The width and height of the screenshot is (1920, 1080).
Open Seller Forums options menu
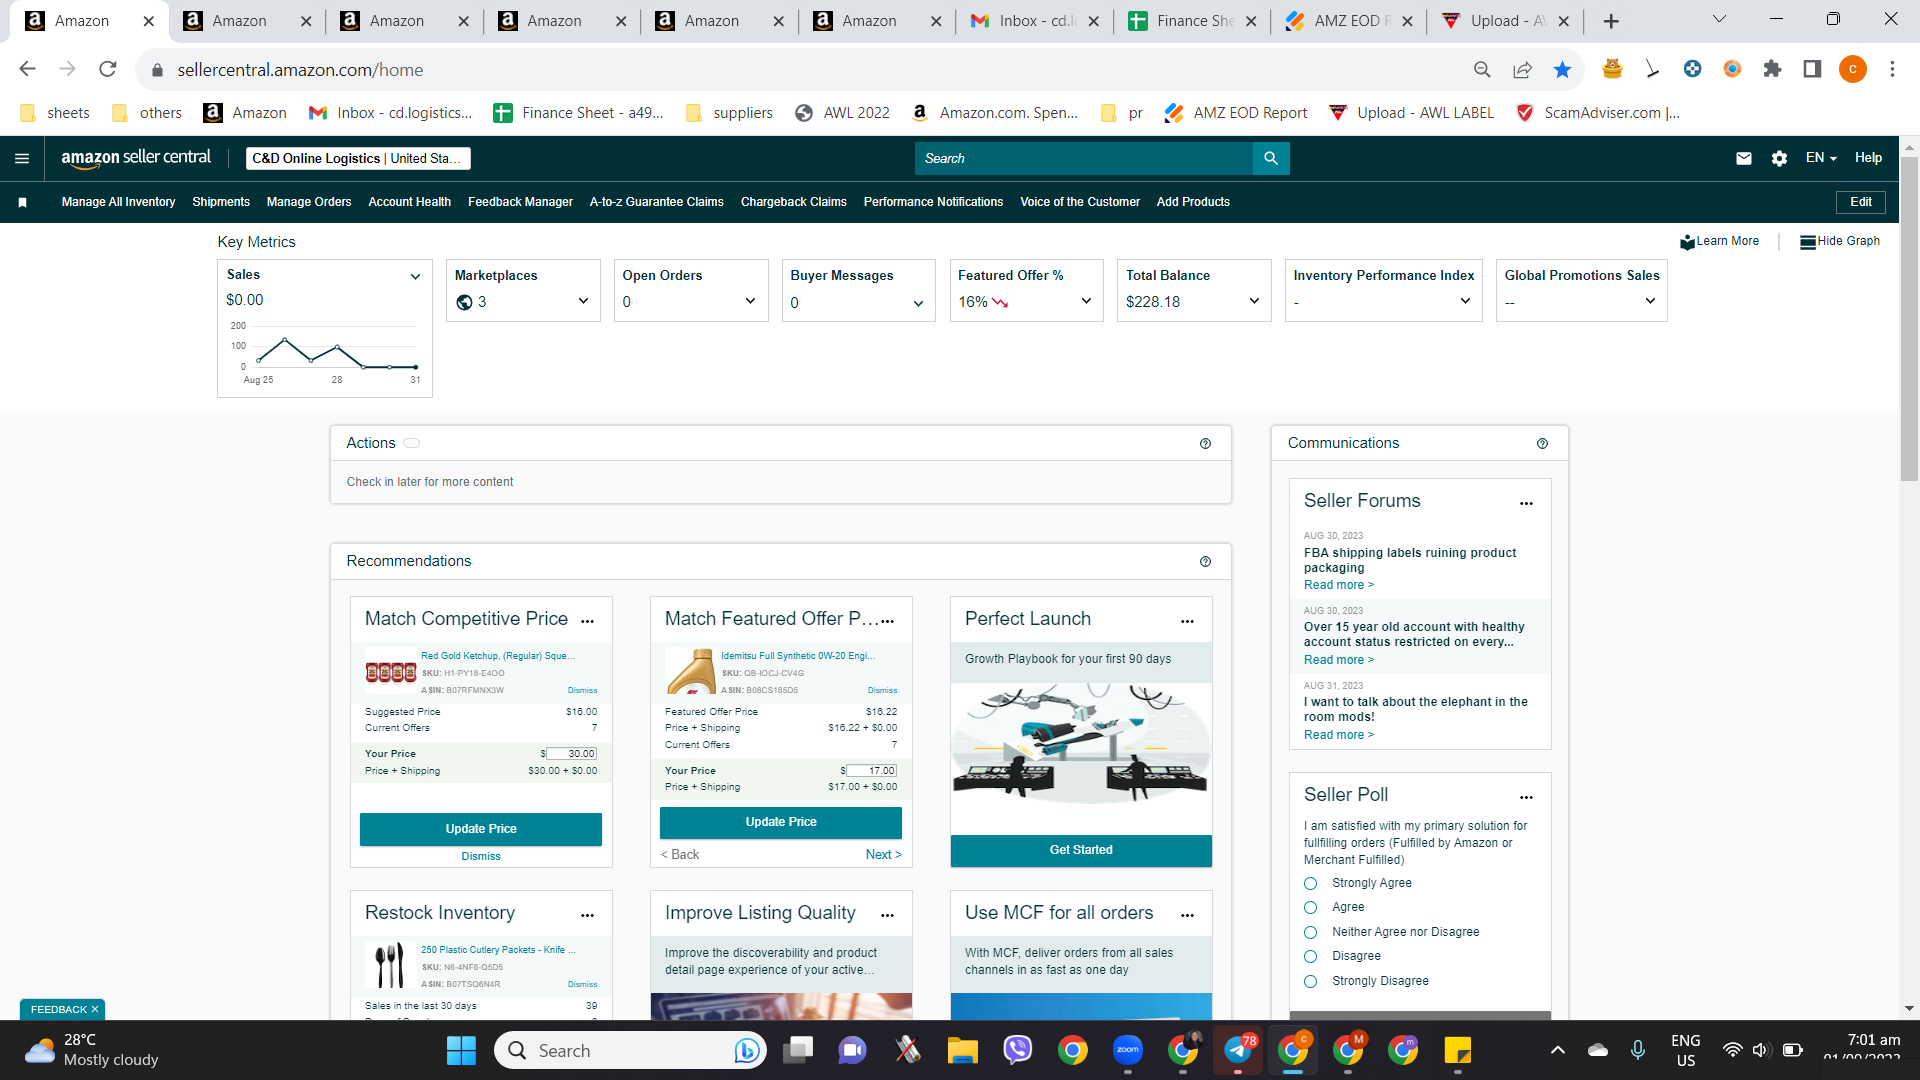(x=1526, y=503)
